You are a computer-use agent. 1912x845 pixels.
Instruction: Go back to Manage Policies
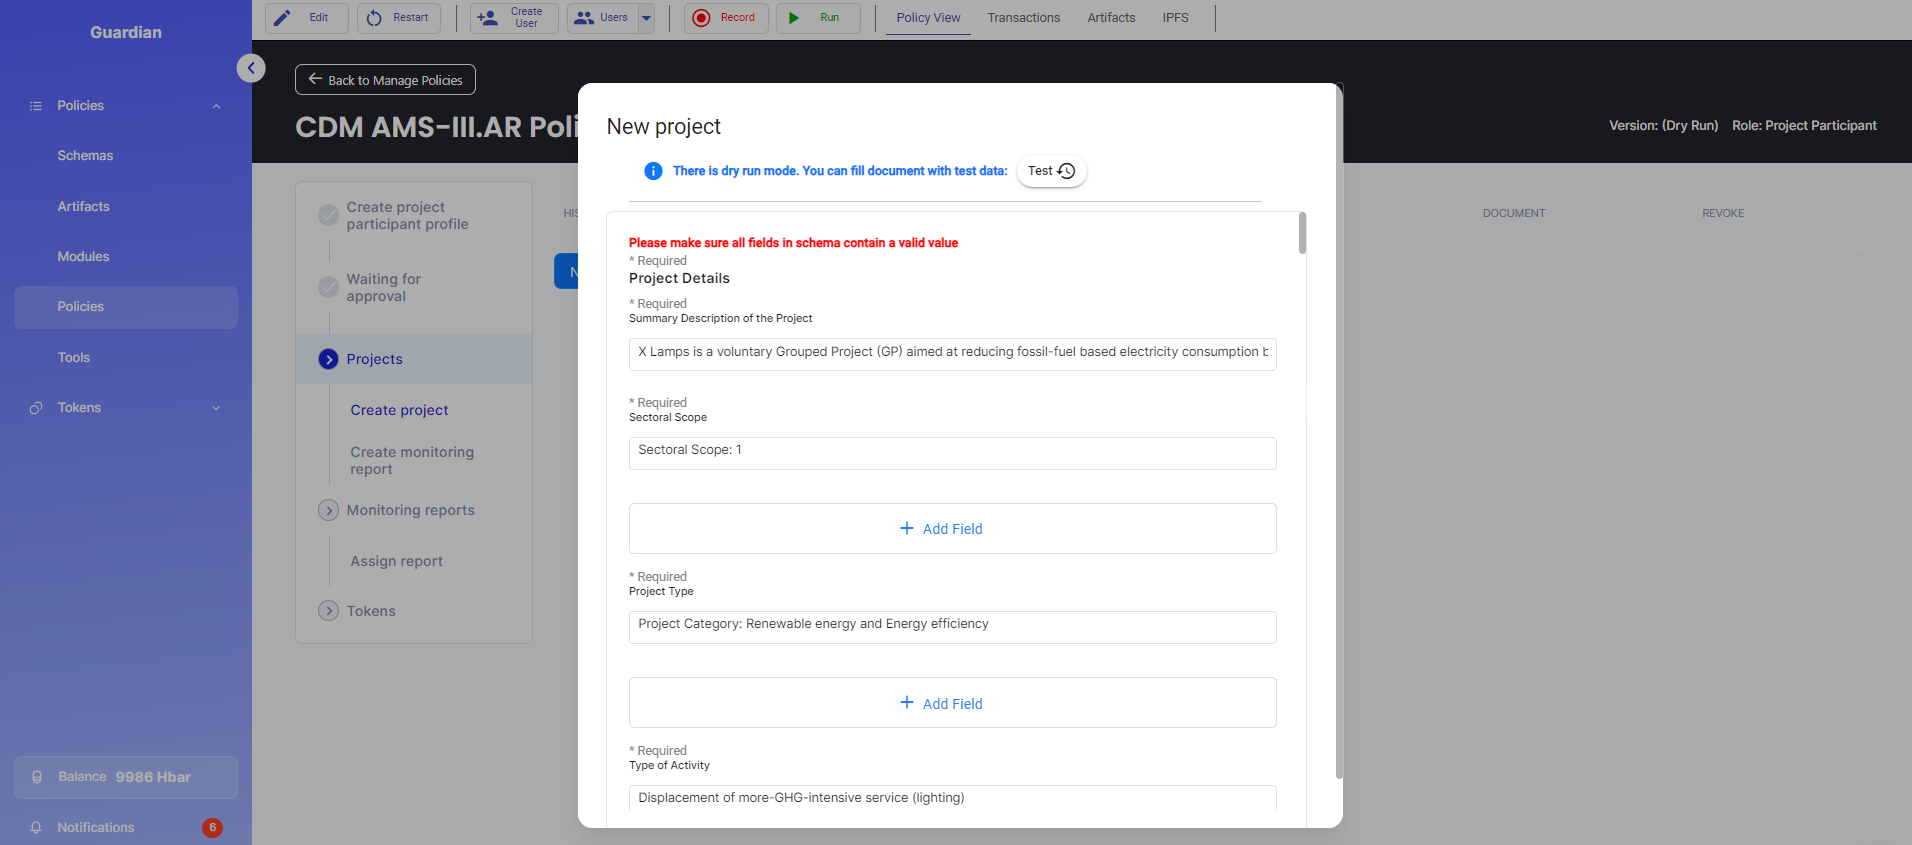pos(385,80)
